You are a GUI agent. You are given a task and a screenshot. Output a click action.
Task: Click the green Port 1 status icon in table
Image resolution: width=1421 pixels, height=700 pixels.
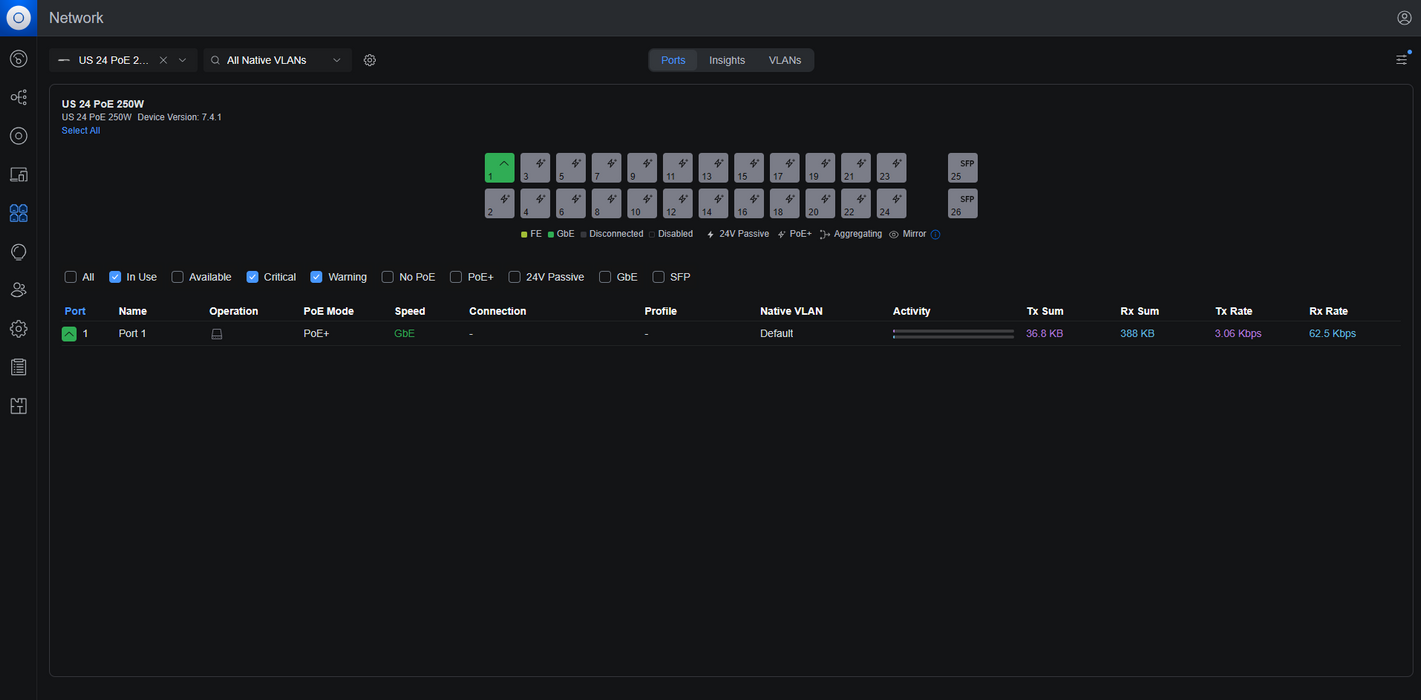(x=69, y=334)
